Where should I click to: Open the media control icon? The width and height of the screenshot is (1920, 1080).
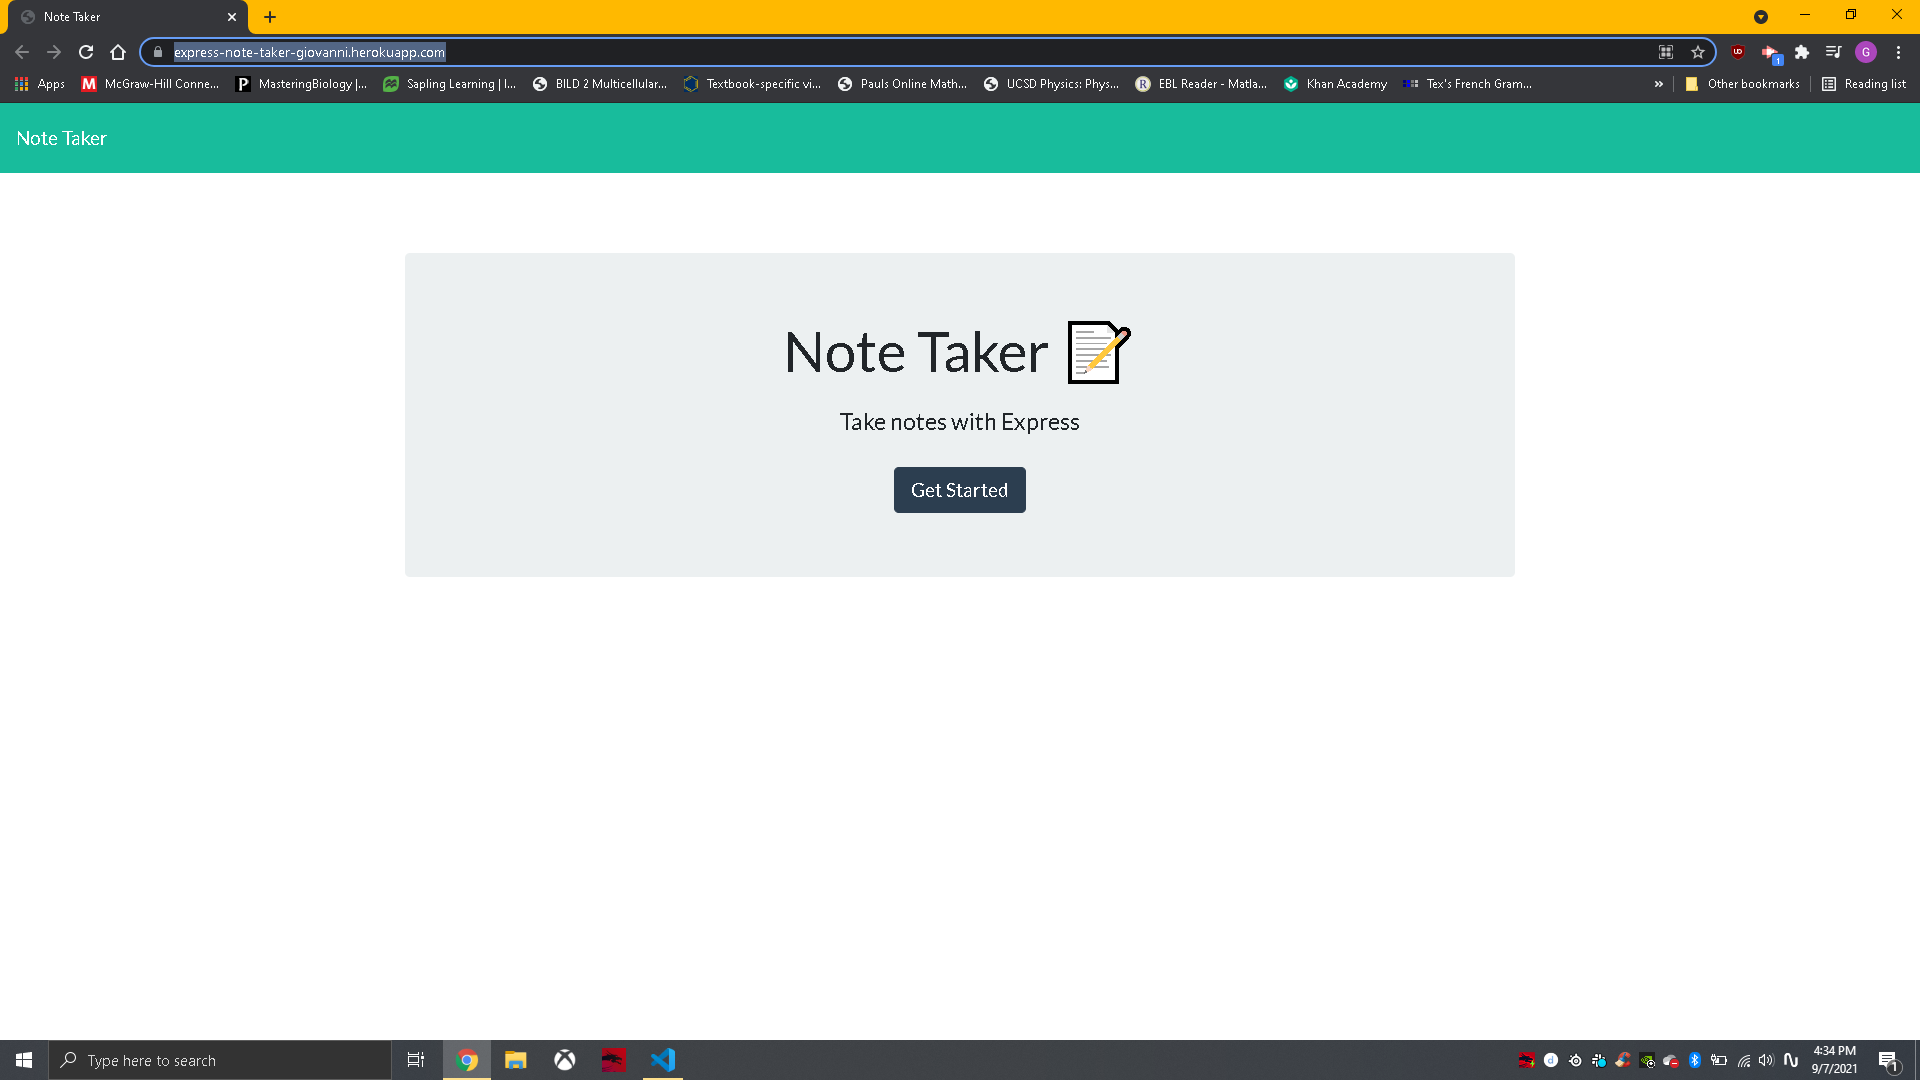[1833, 52]
